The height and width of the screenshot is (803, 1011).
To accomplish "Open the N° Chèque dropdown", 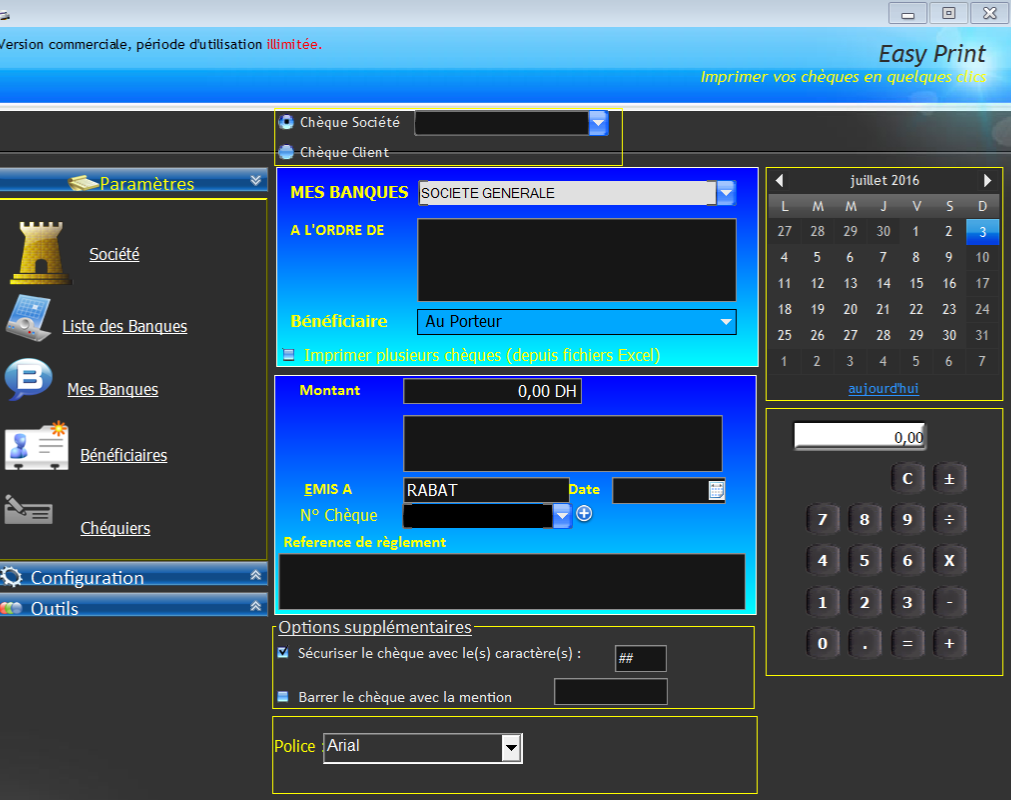I will click(x=562, y=515).
